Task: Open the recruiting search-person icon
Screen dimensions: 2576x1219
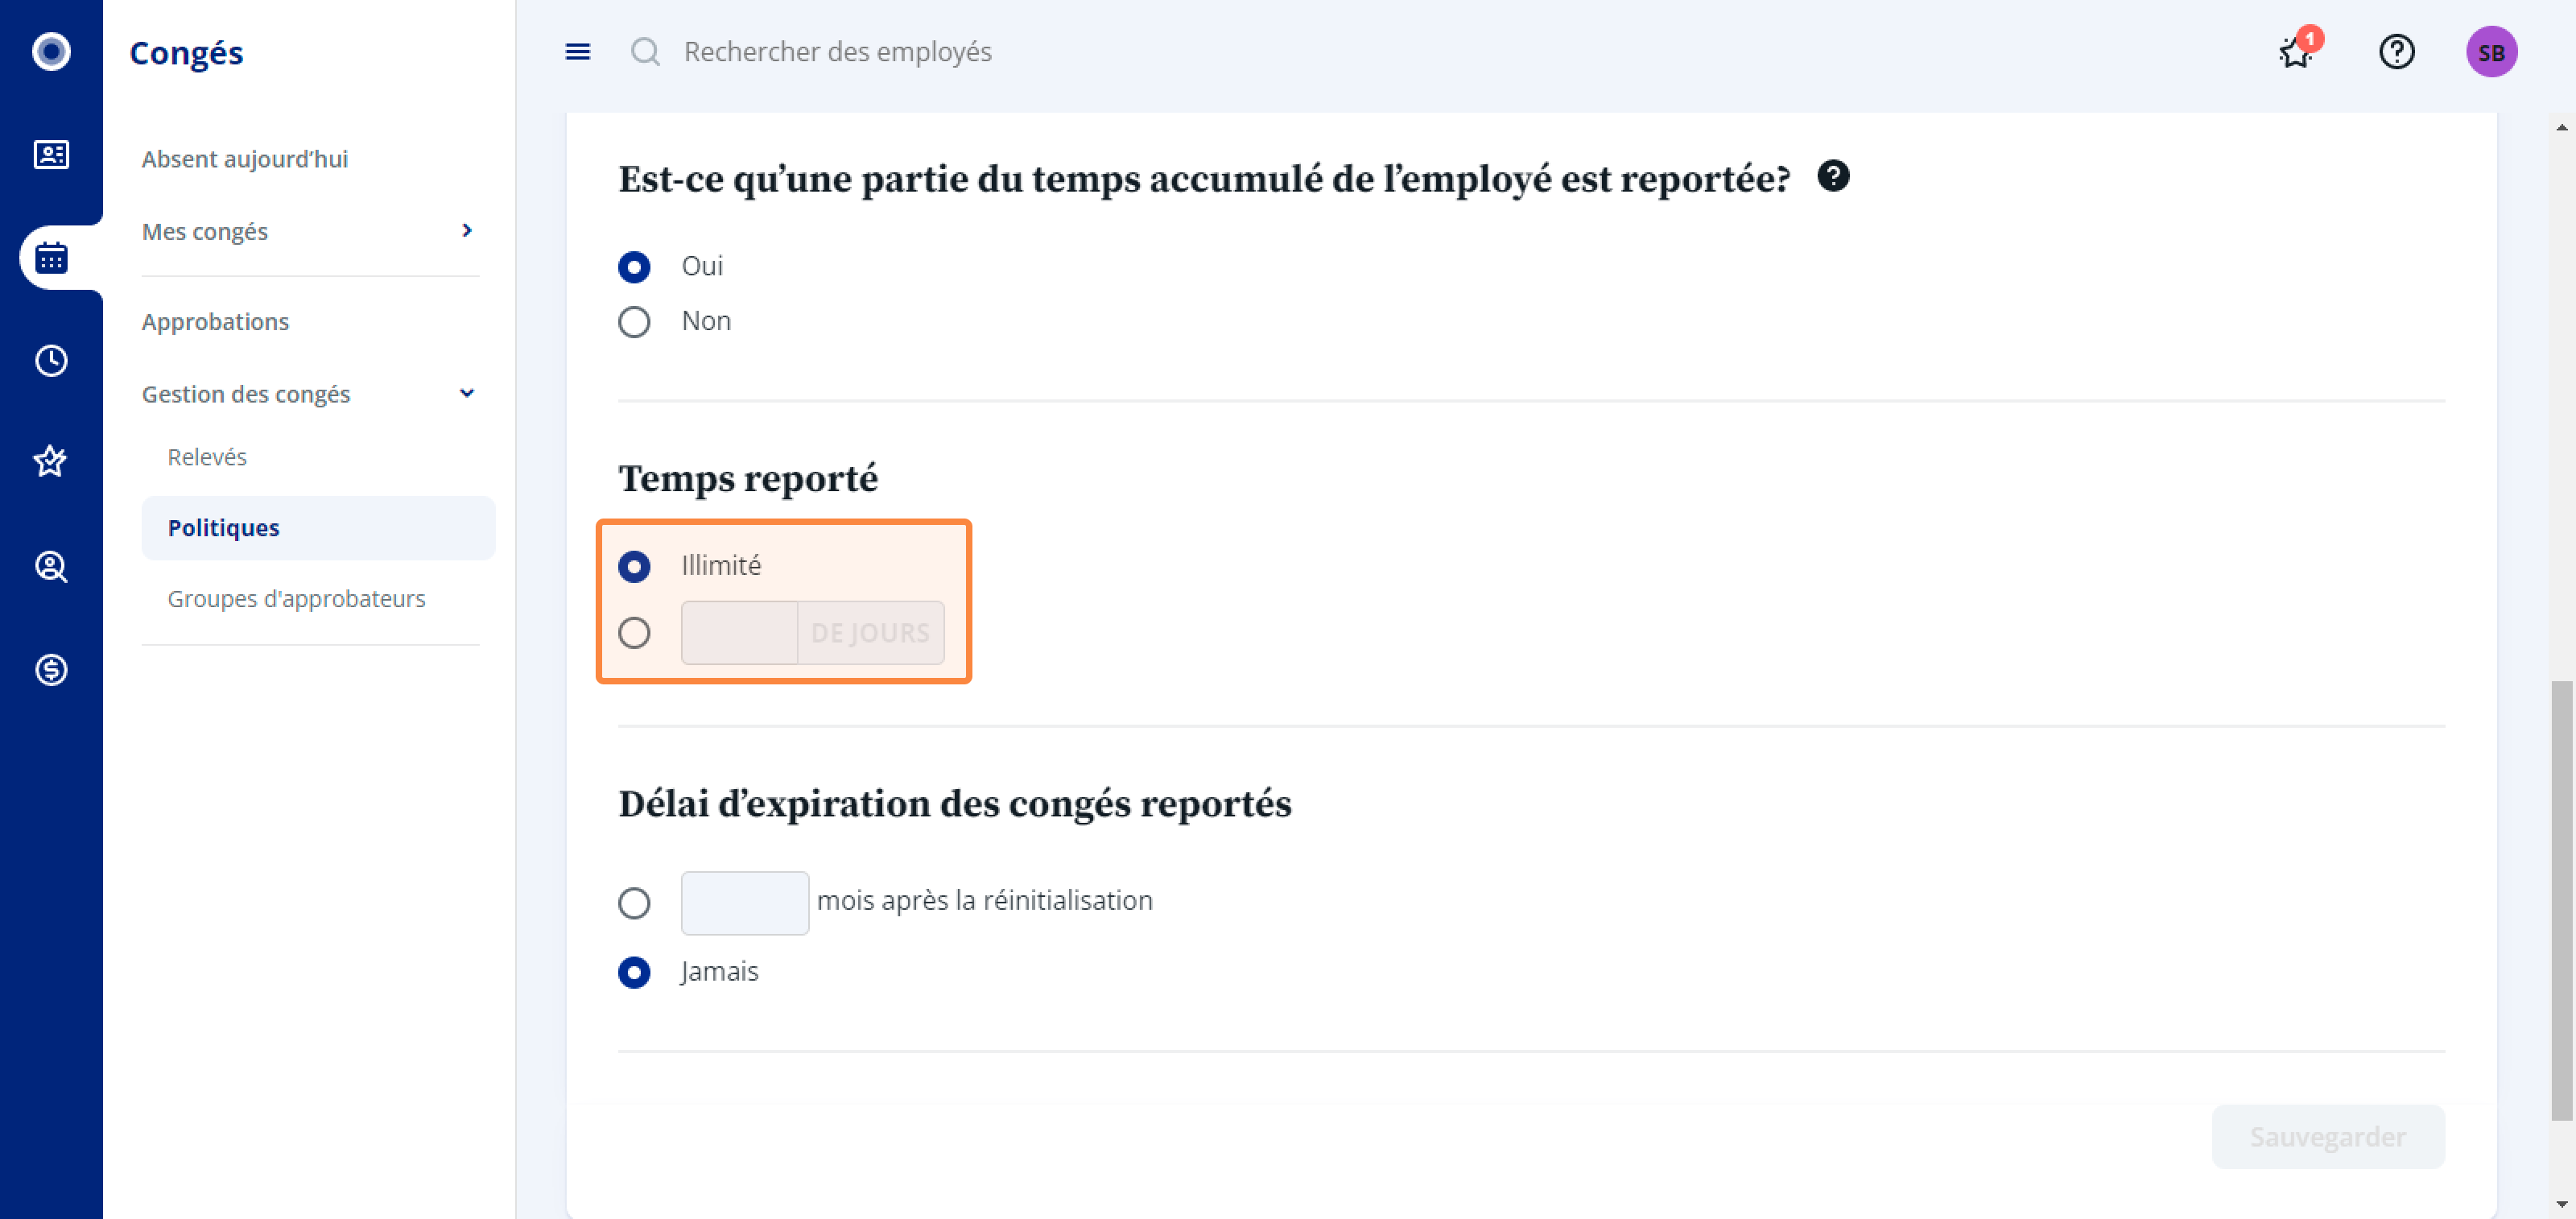Action: pyautogui.click(x=51, y=566)
